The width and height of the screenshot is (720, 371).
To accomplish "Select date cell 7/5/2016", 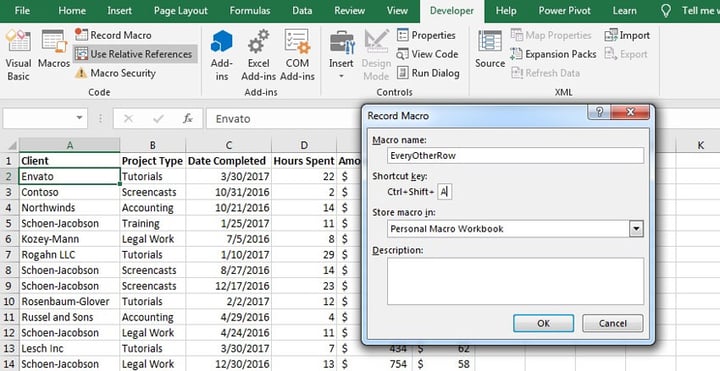I will tap(229, 239).
